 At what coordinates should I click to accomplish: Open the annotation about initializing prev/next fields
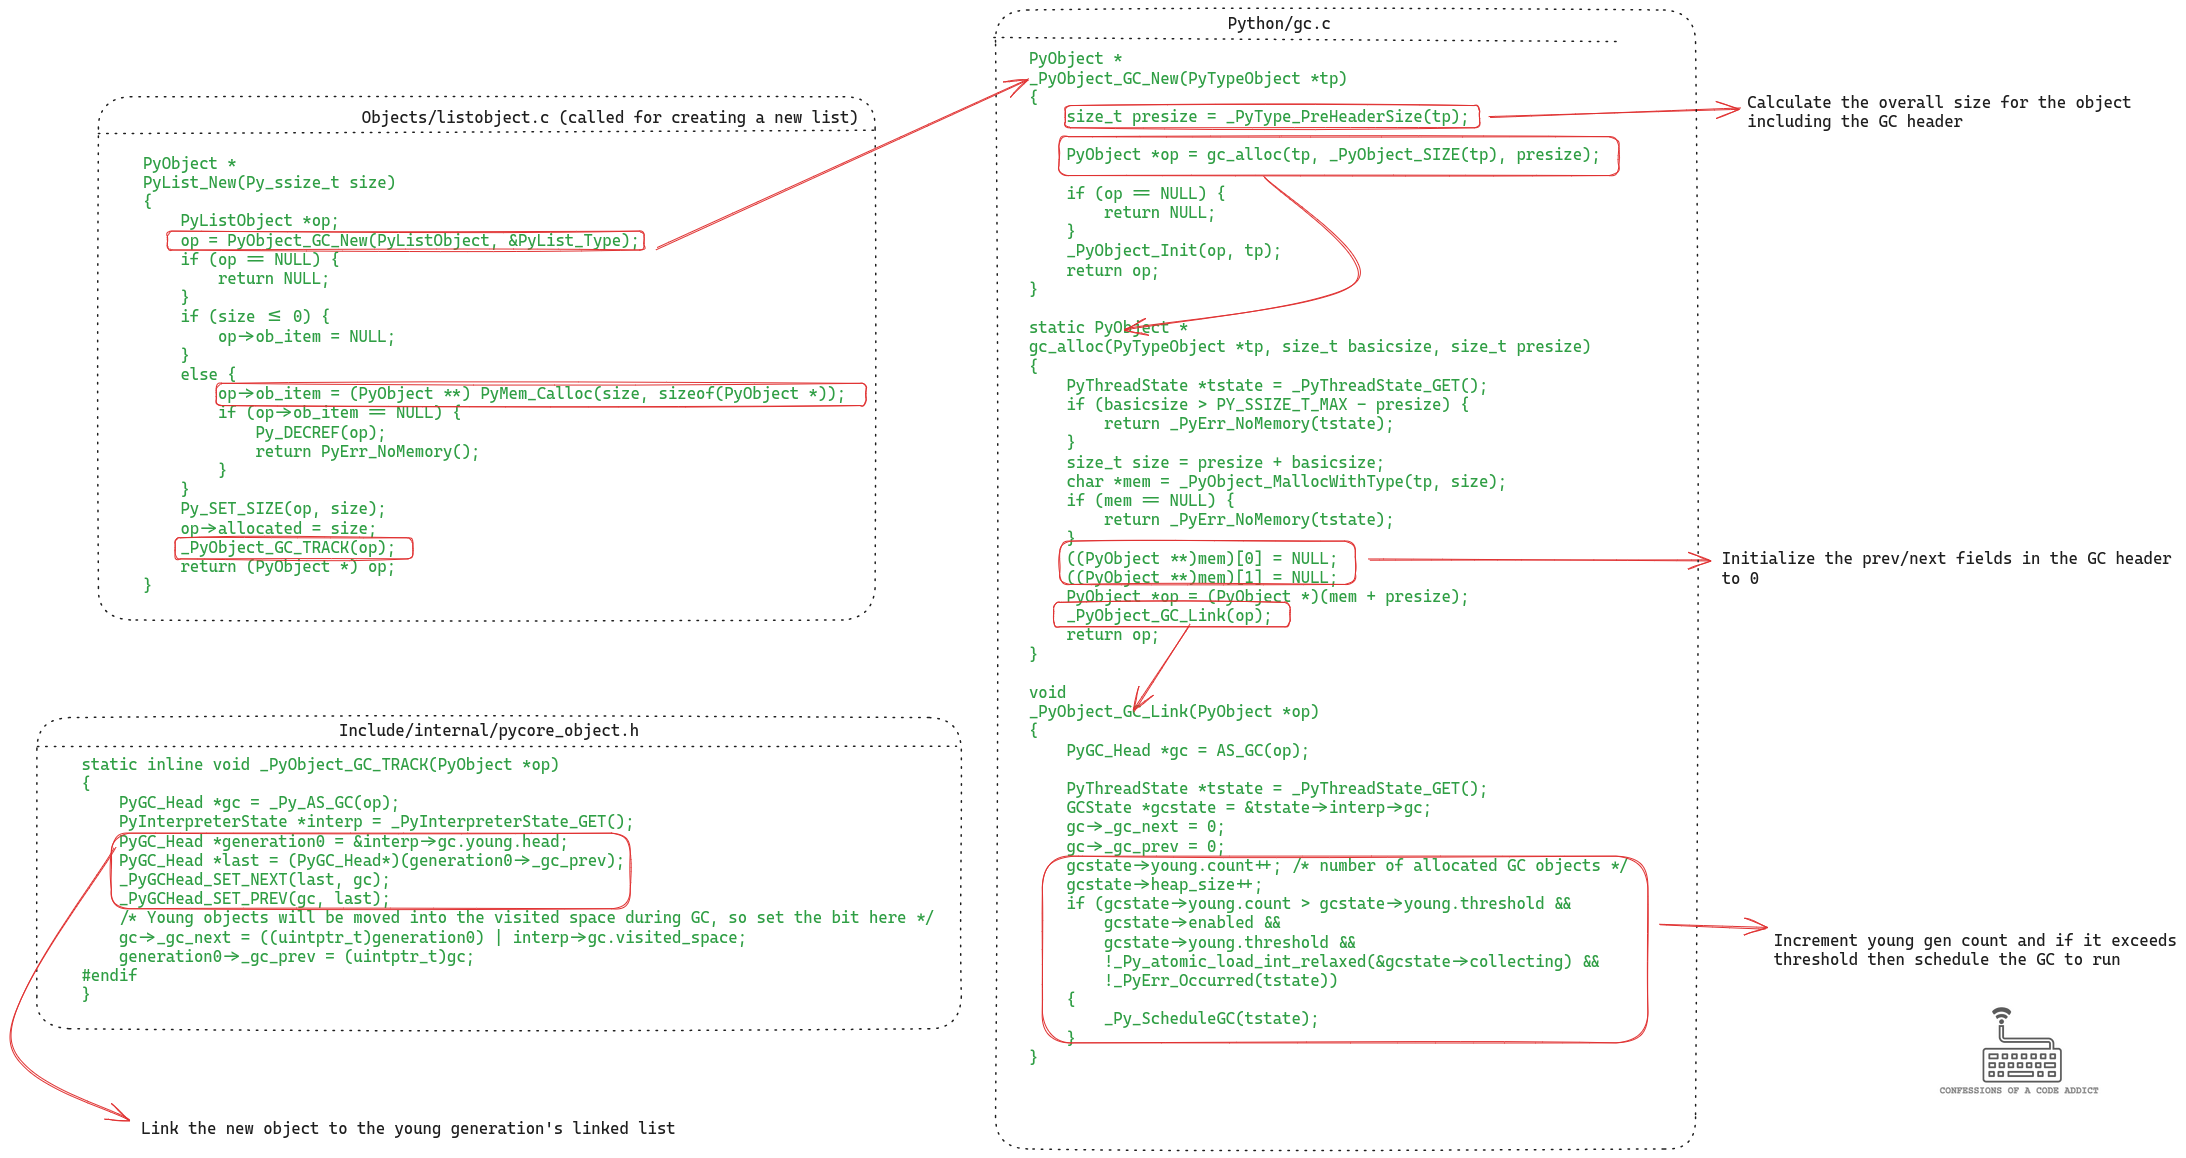[1946, 568]
